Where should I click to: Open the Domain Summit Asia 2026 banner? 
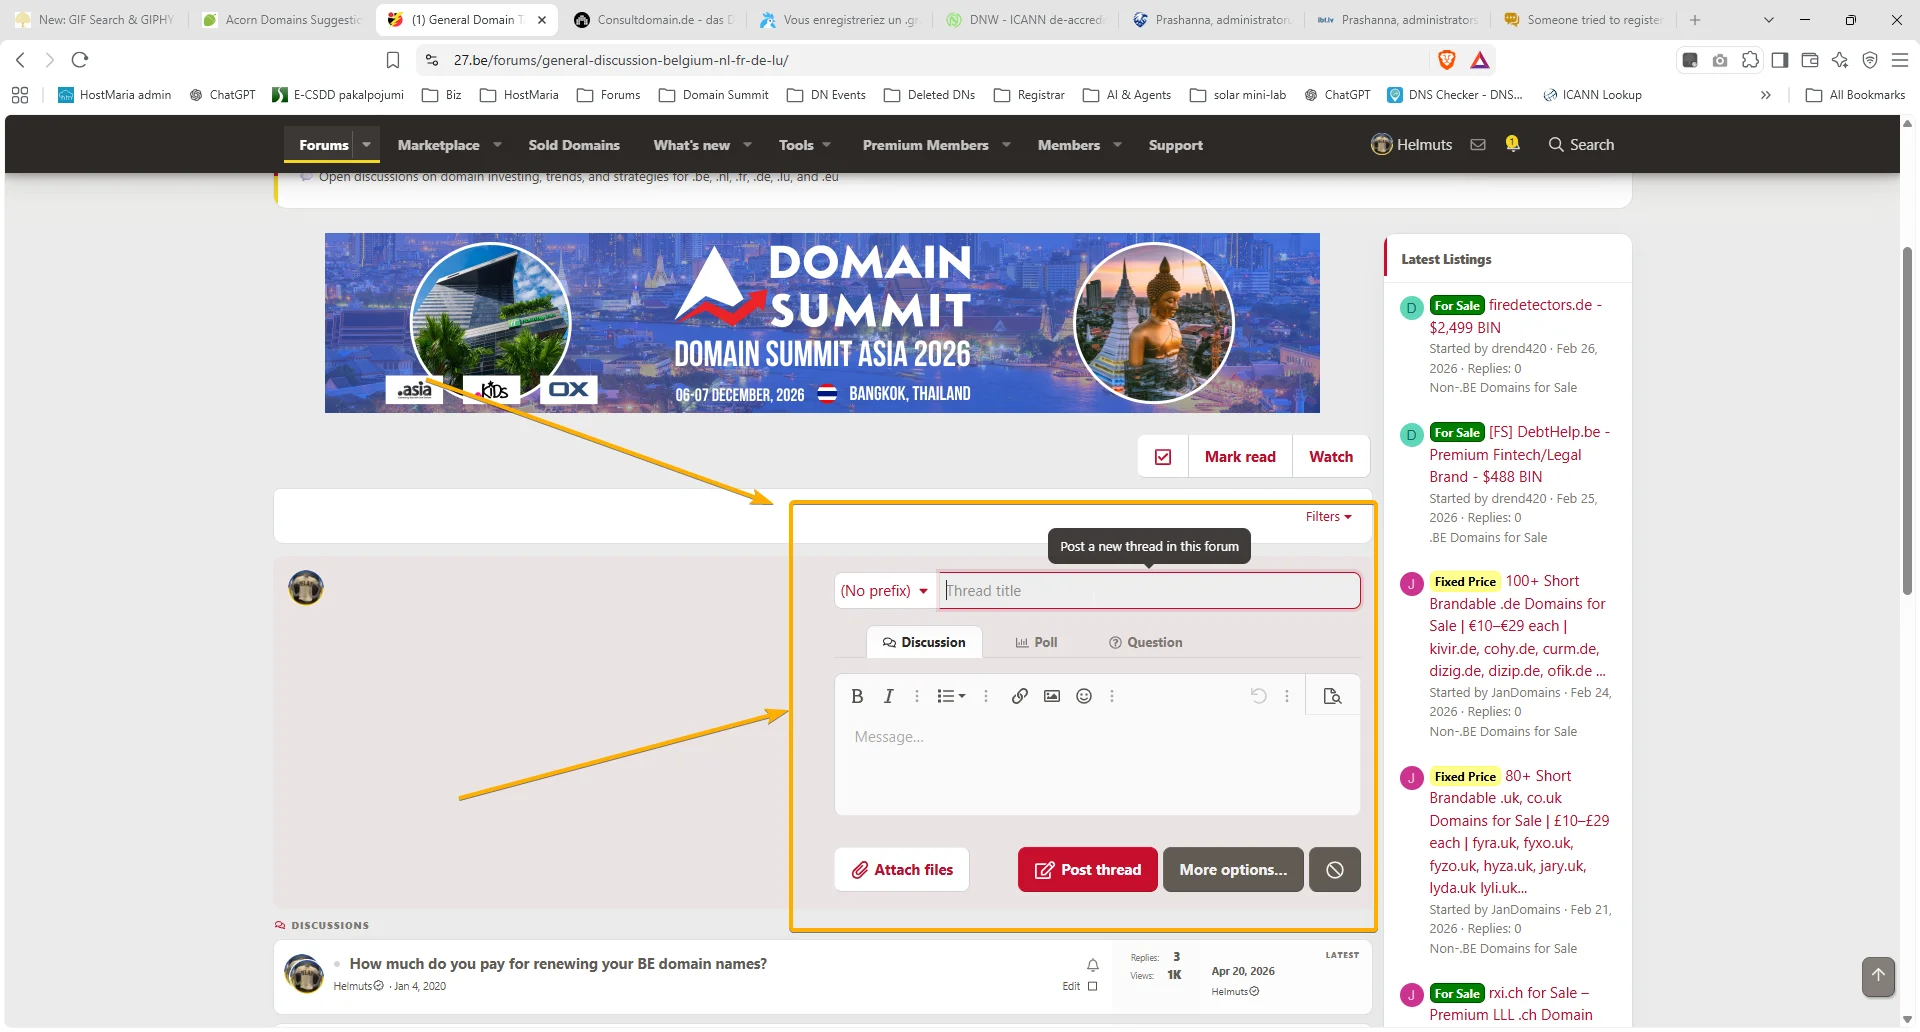click(x=822, y=323)
